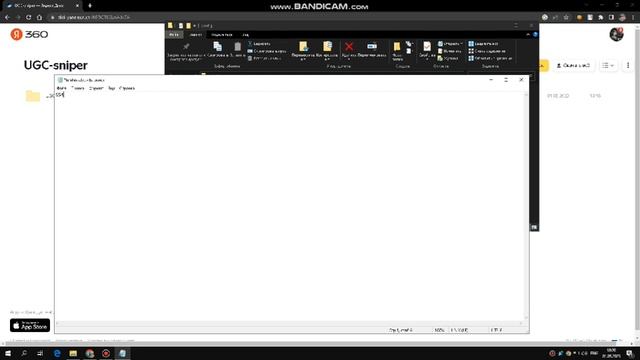Viewport: 640px width, 360px height.
Task: Click Notepad's horizontal scrollbar
Action: click(x=289, y=323)
